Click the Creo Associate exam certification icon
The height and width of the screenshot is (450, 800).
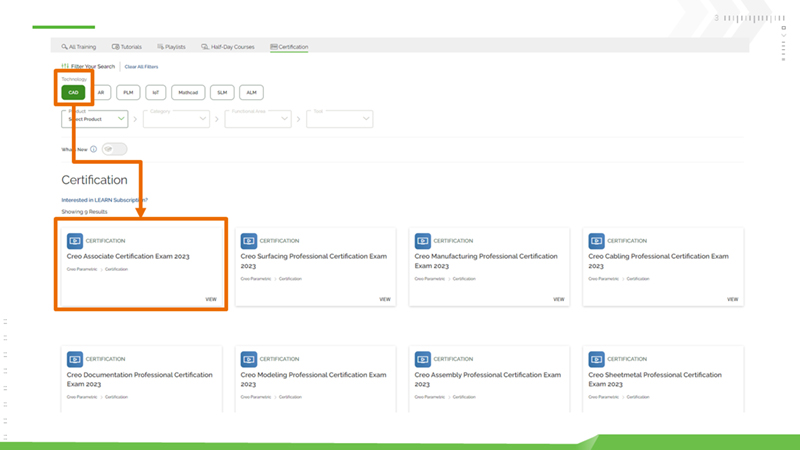click(75, 241)
